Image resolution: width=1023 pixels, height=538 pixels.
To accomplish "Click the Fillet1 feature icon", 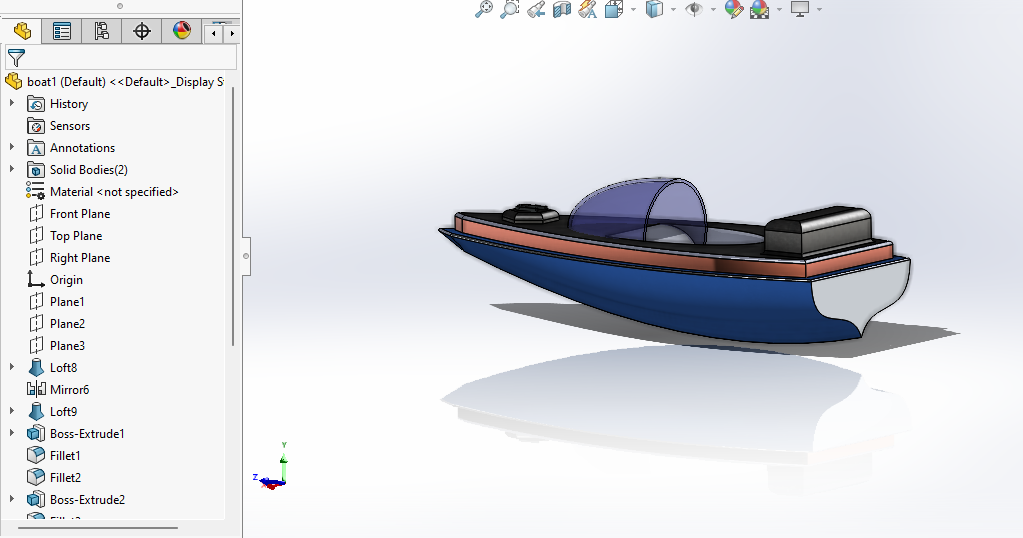I will pos(36,455).
